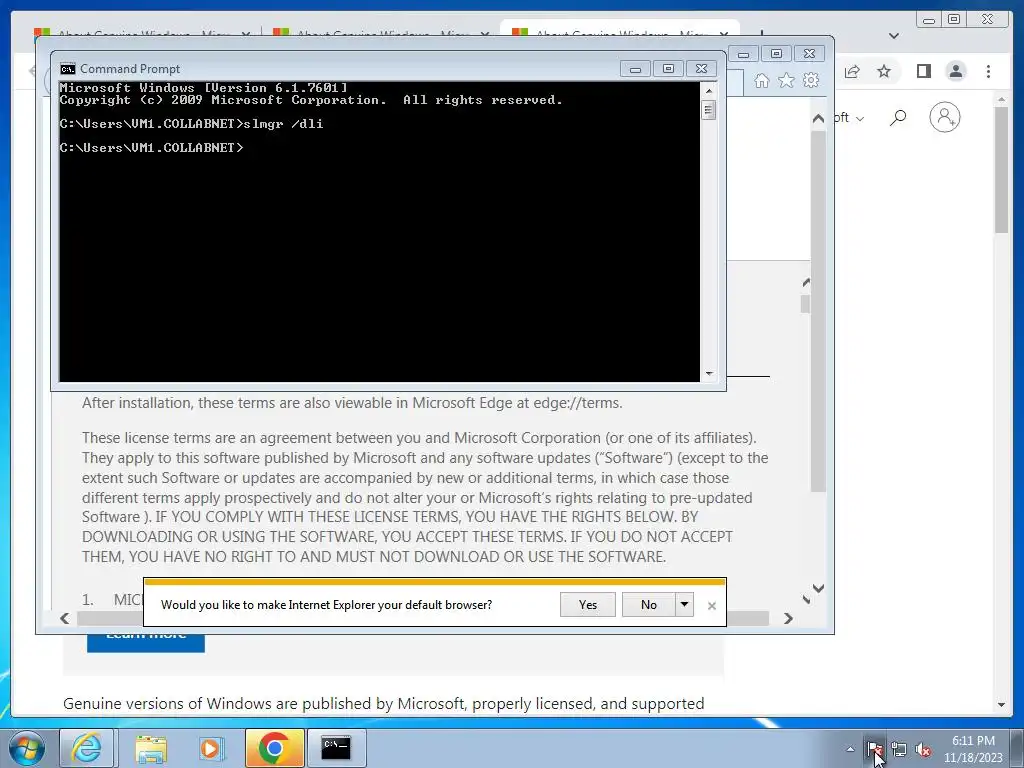
Task: Maximize the Internet Explorer window
Action: 776,54
